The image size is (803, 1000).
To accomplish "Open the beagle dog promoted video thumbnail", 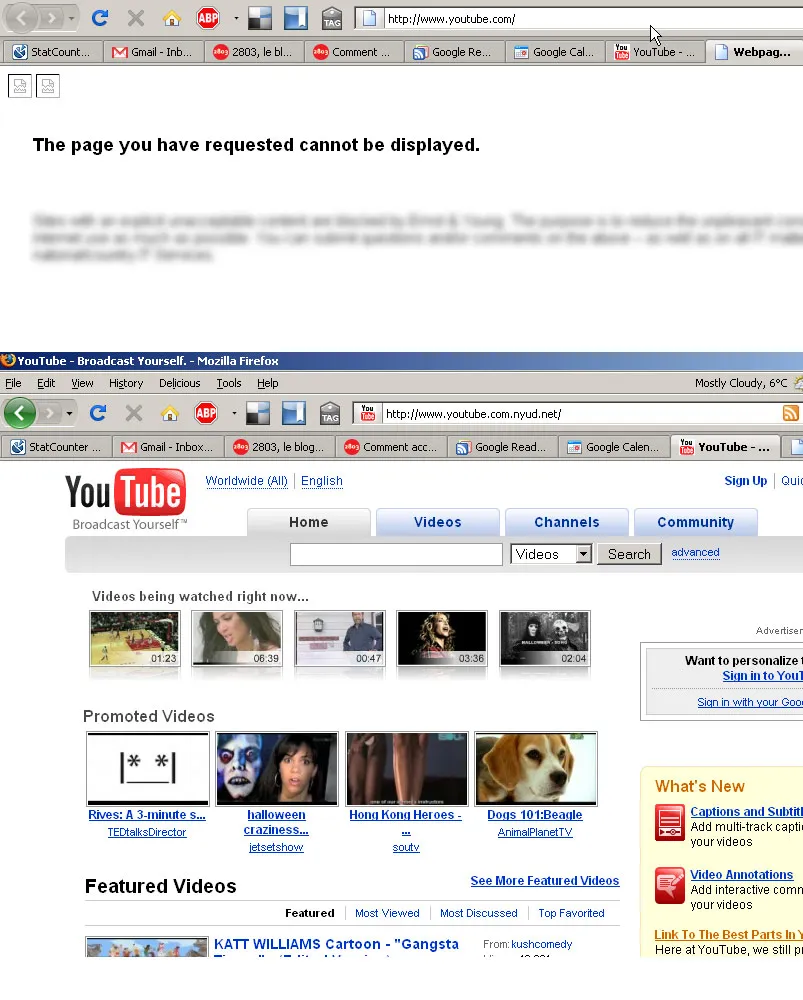I will point(536,768).
